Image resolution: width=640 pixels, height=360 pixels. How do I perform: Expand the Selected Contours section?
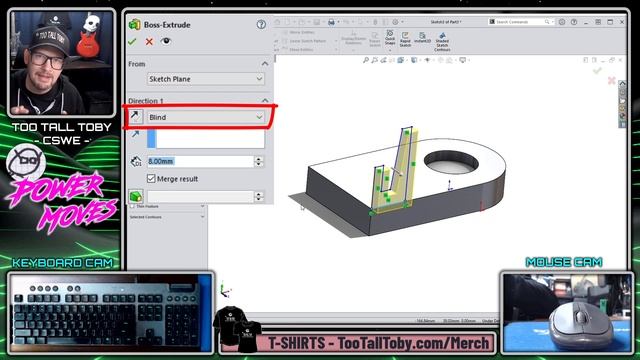(202, 217)
